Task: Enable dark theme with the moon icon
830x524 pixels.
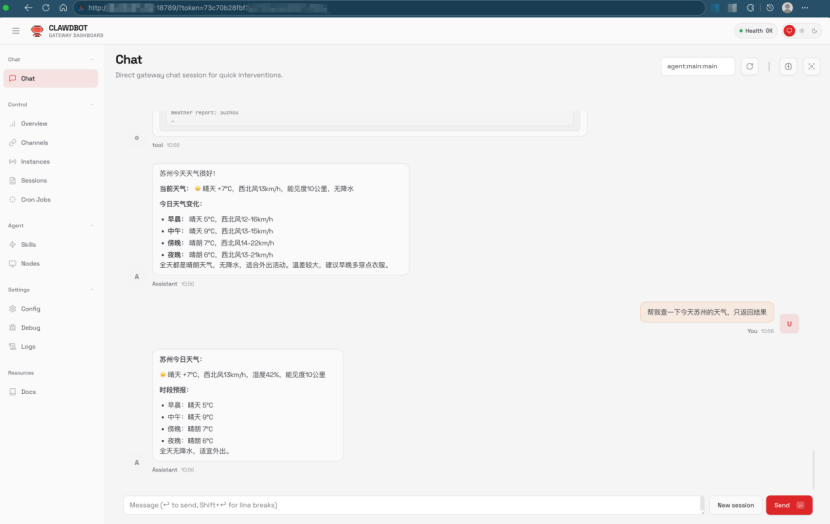Action: [813, 31]
